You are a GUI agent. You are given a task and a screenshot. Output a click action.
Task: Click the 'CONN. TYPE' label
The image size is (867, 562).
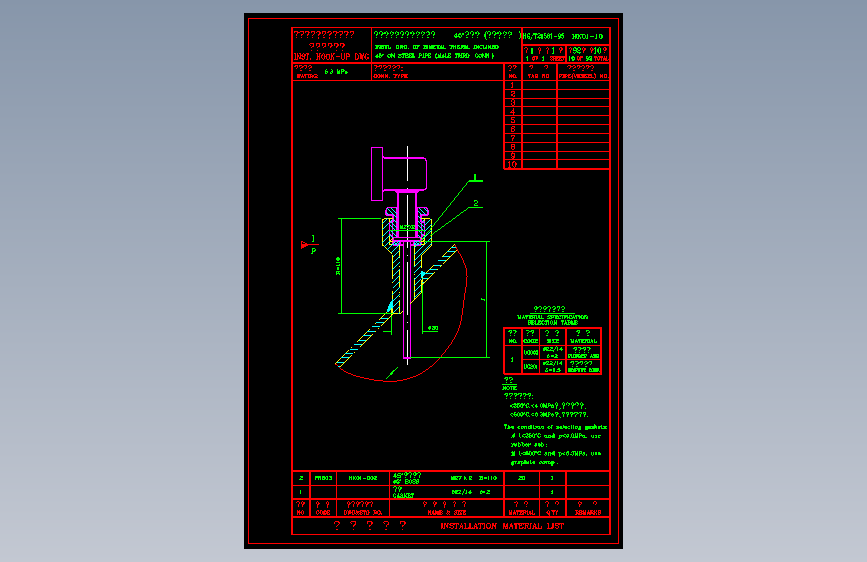coord(391,76)
